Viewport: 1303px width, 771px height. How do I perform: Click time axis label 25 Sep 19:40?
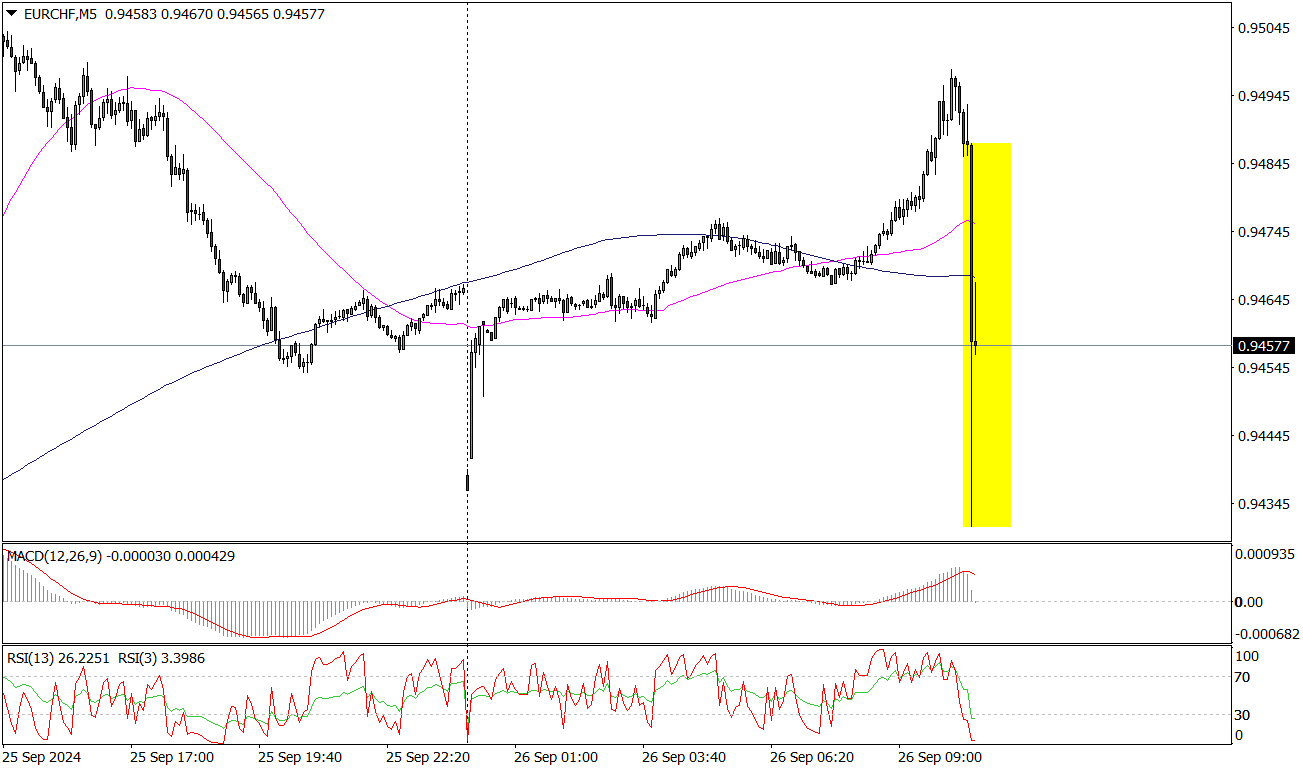(x=299, y=757)
